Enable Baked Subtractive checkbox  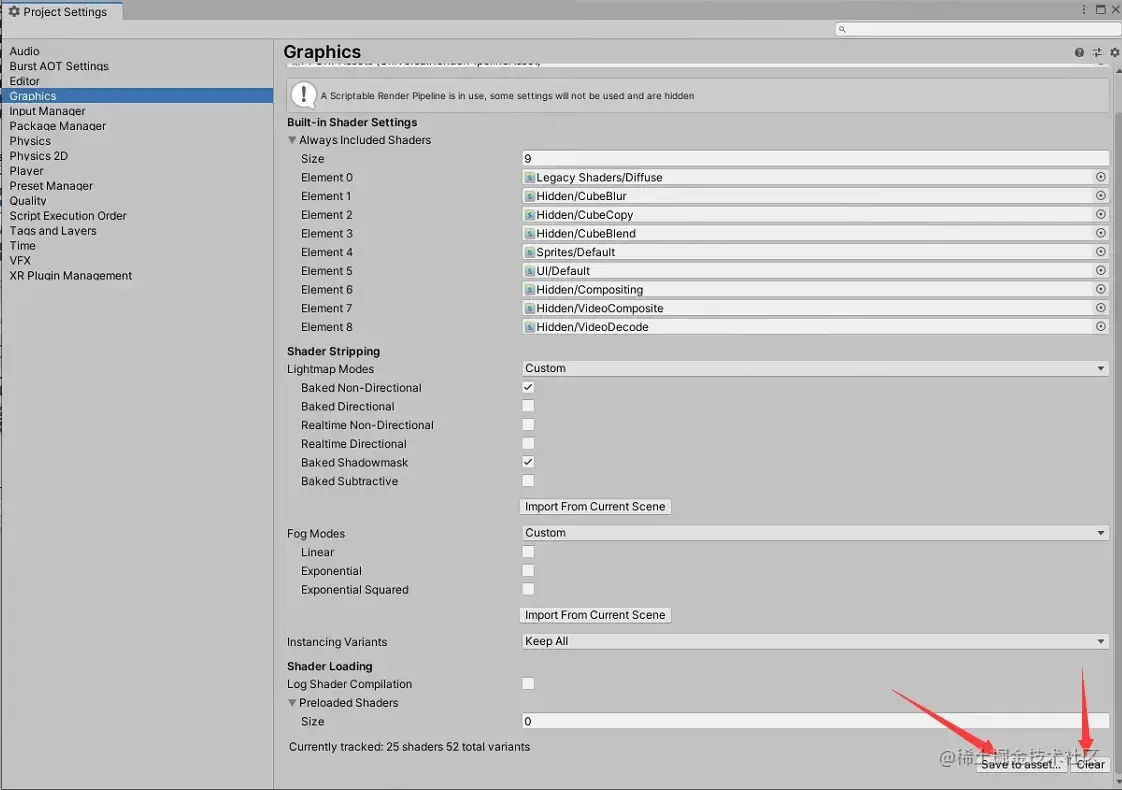(x=528, y=480)
